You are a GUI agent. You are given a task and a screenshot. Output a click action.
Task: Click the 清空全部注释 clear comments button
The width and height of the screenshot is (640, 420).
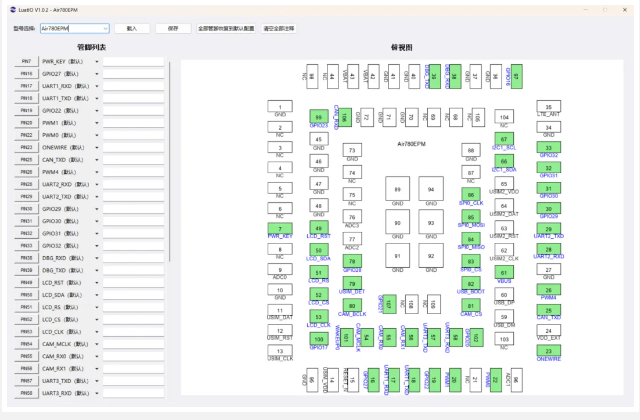tap(279, 28)
